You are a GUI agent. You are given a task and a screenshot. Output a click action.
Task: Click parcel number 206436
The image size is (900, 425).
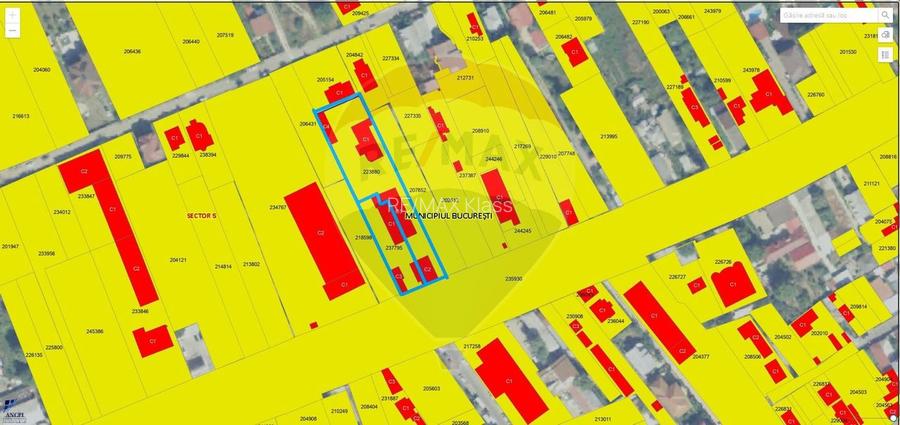(x=132, y=52)
